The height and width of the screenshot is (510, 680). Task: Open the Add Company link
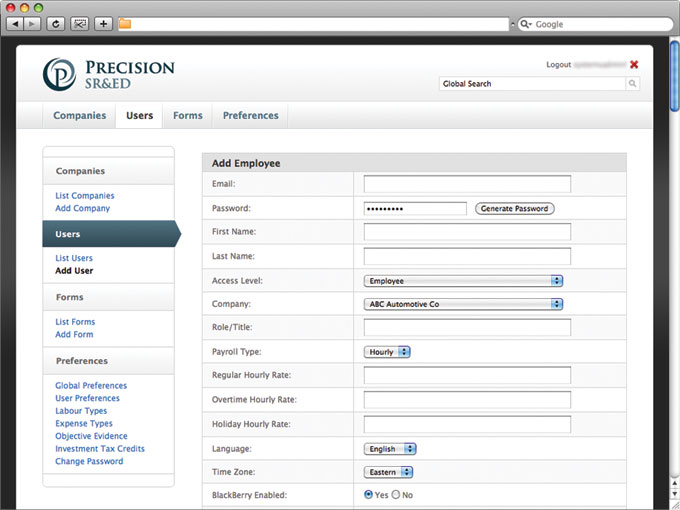[x=82, y=208]
